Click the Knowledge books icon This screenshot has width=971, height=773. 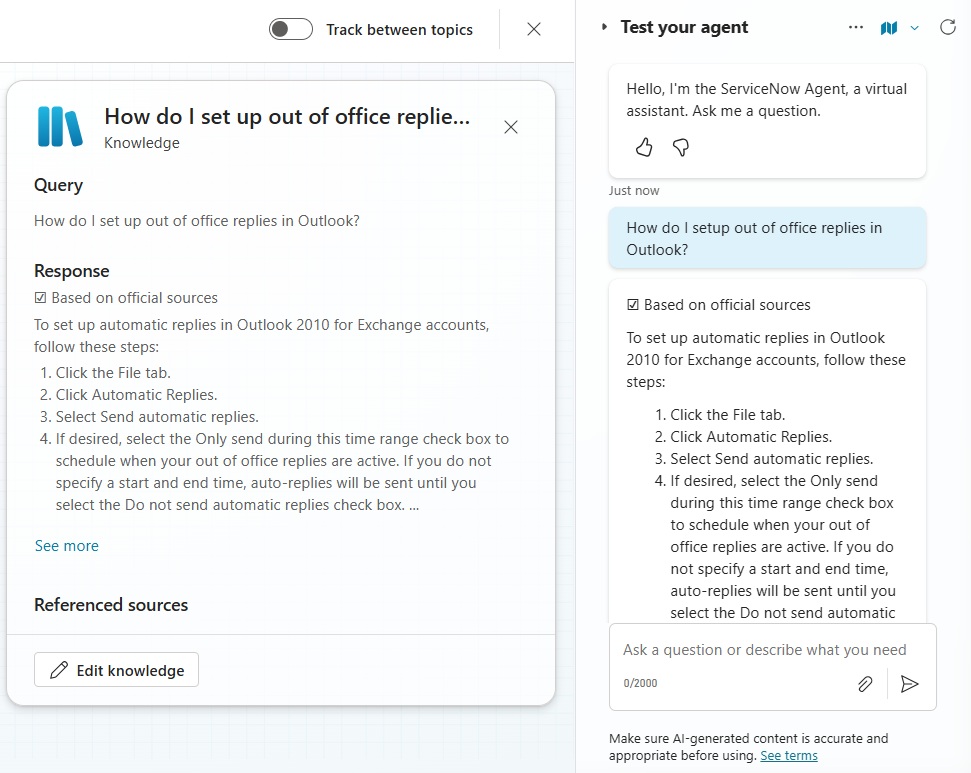coord(60,126)
